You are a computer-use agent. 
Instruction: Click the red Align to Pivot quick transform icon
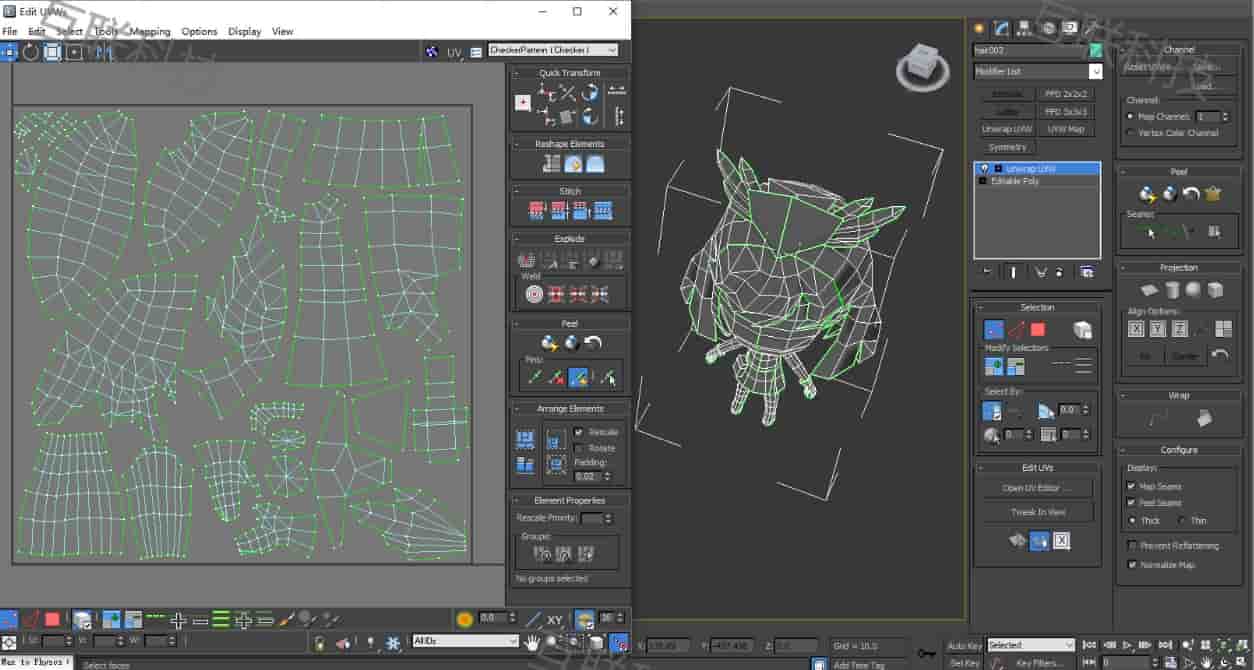tap(522, 102)
